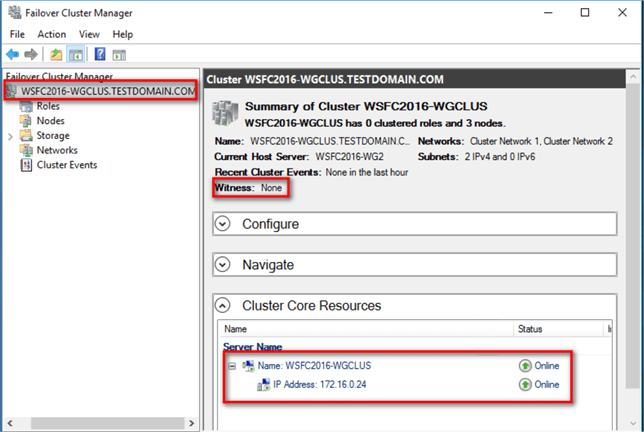Click 'None in the last hour' events text
The image size is (644, 432).
pos(367,172)
